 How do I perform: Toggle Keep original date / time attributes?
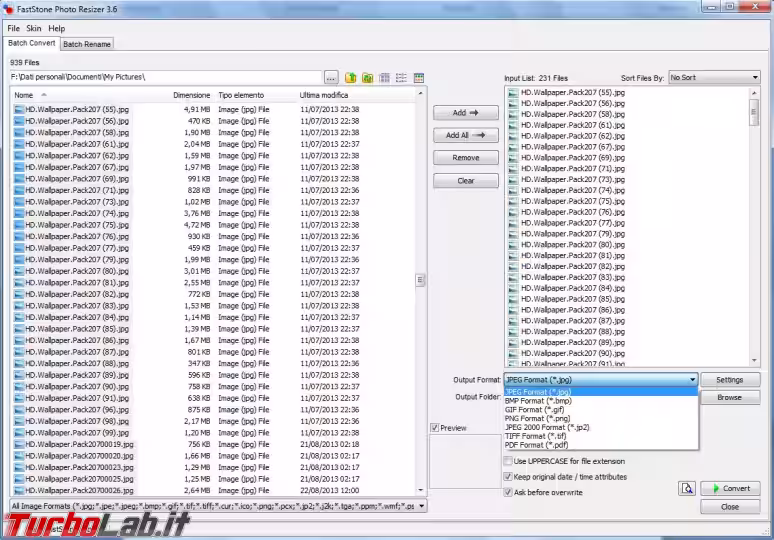507,477
